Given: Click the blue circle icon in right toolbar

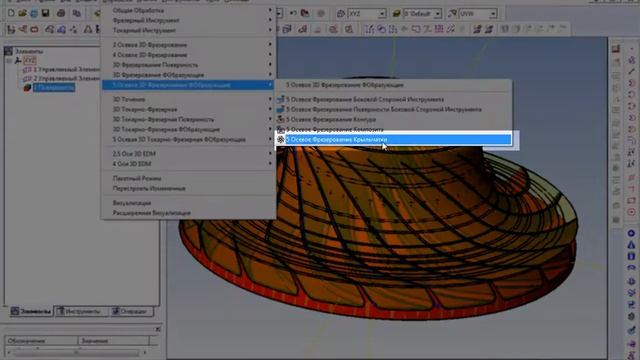Looking at the screenshot, I should (x=631, y=233).
